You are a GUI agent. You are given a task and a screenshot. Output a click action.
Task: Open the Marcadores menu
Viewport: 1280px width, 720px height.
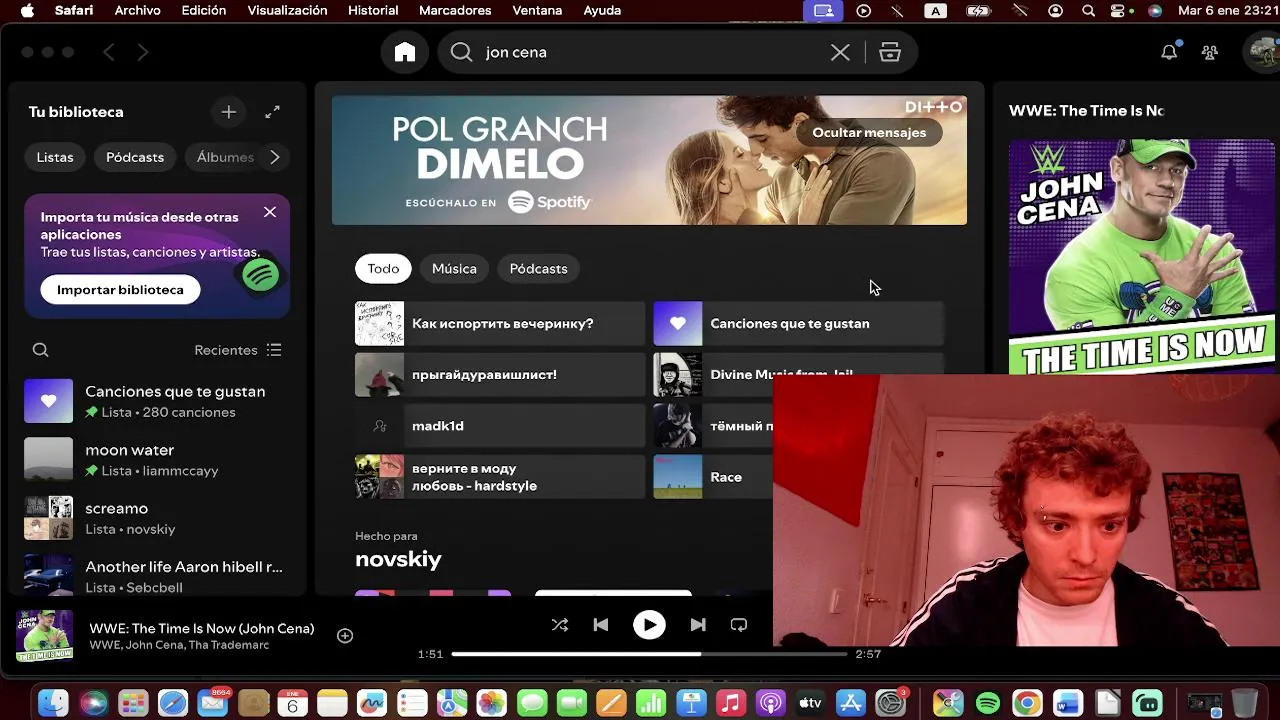point(455,10)
